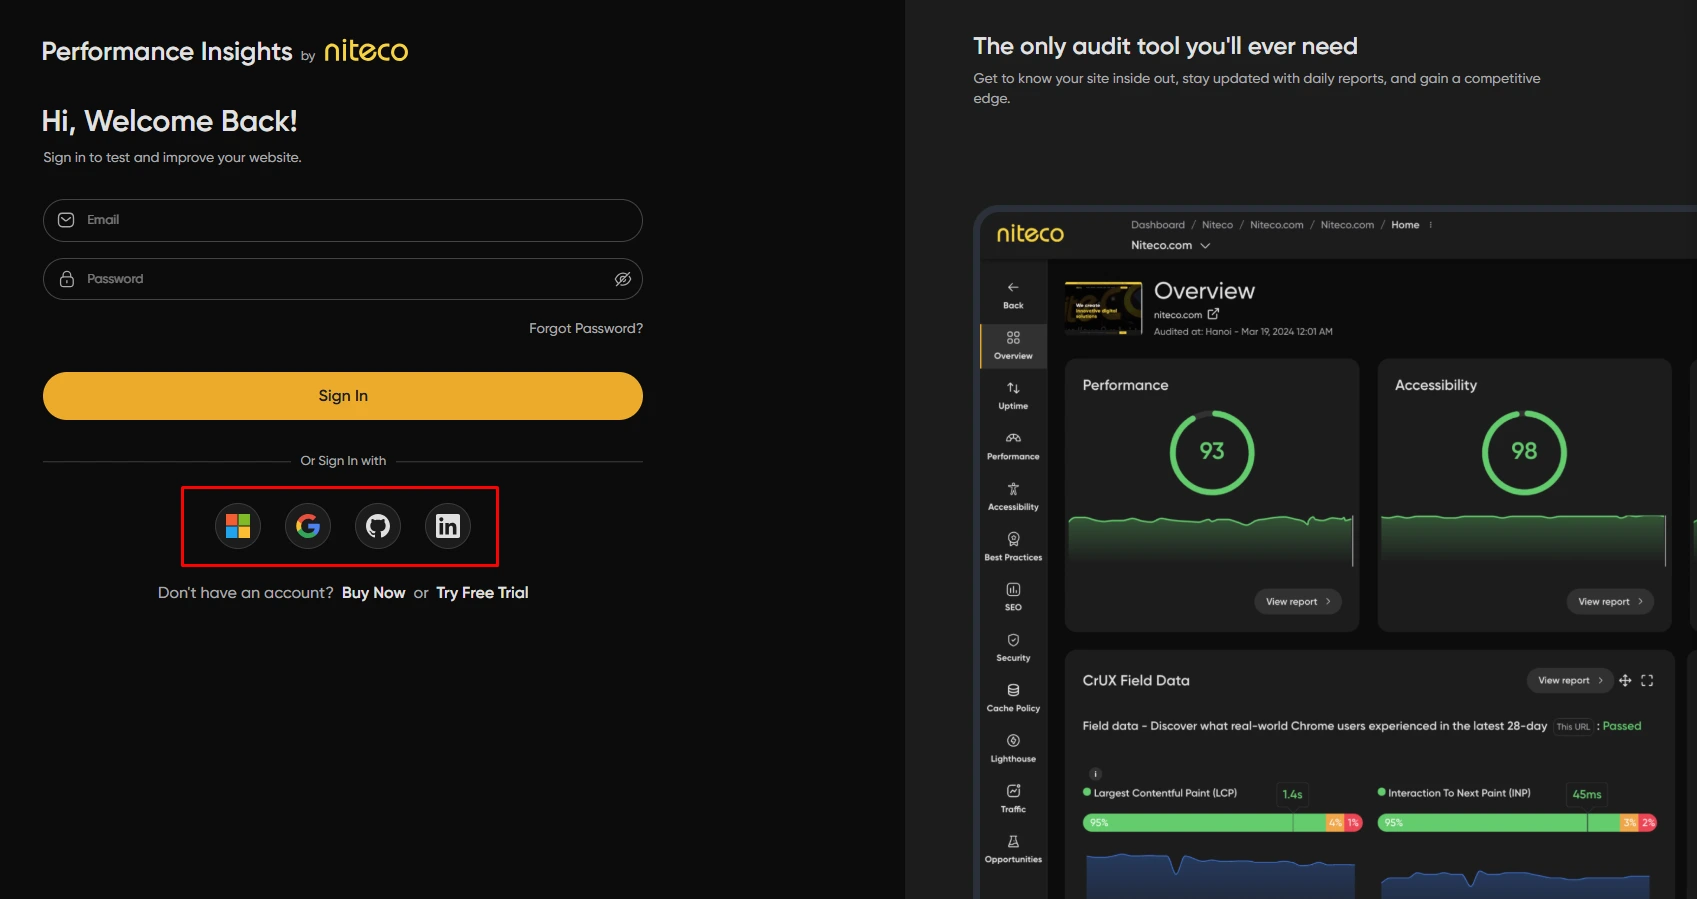
Task: Click the 45ms INP value
Action: [x=1587, y=794]
